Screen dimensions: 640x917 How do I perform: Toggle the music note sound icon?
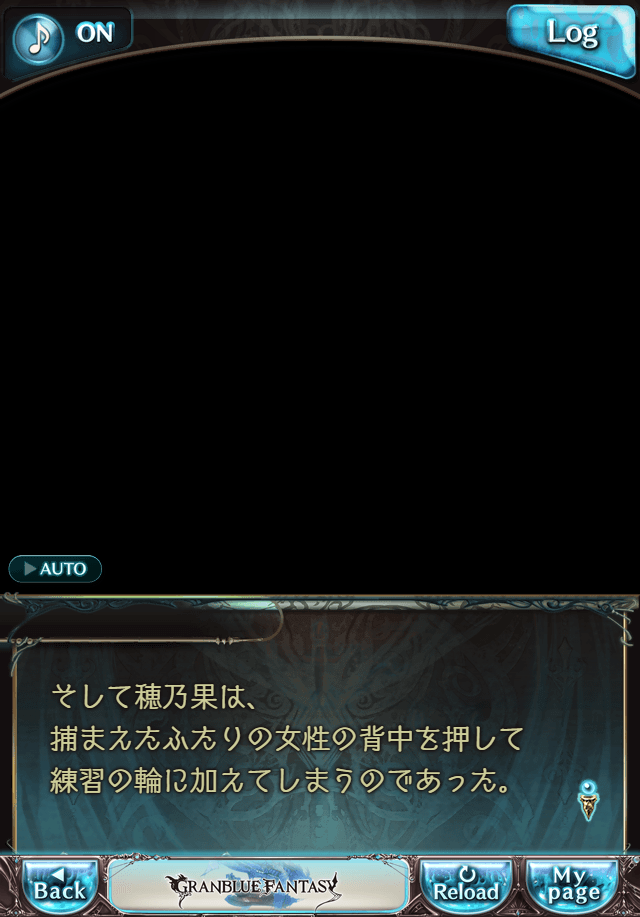37,39
